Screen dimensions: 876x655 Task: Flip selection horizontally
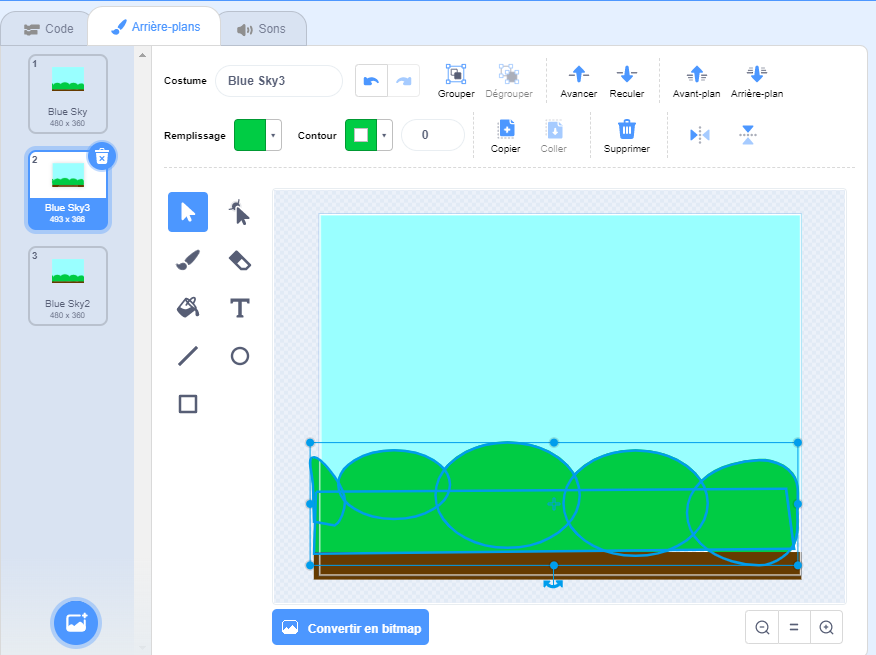pos(700,135)
